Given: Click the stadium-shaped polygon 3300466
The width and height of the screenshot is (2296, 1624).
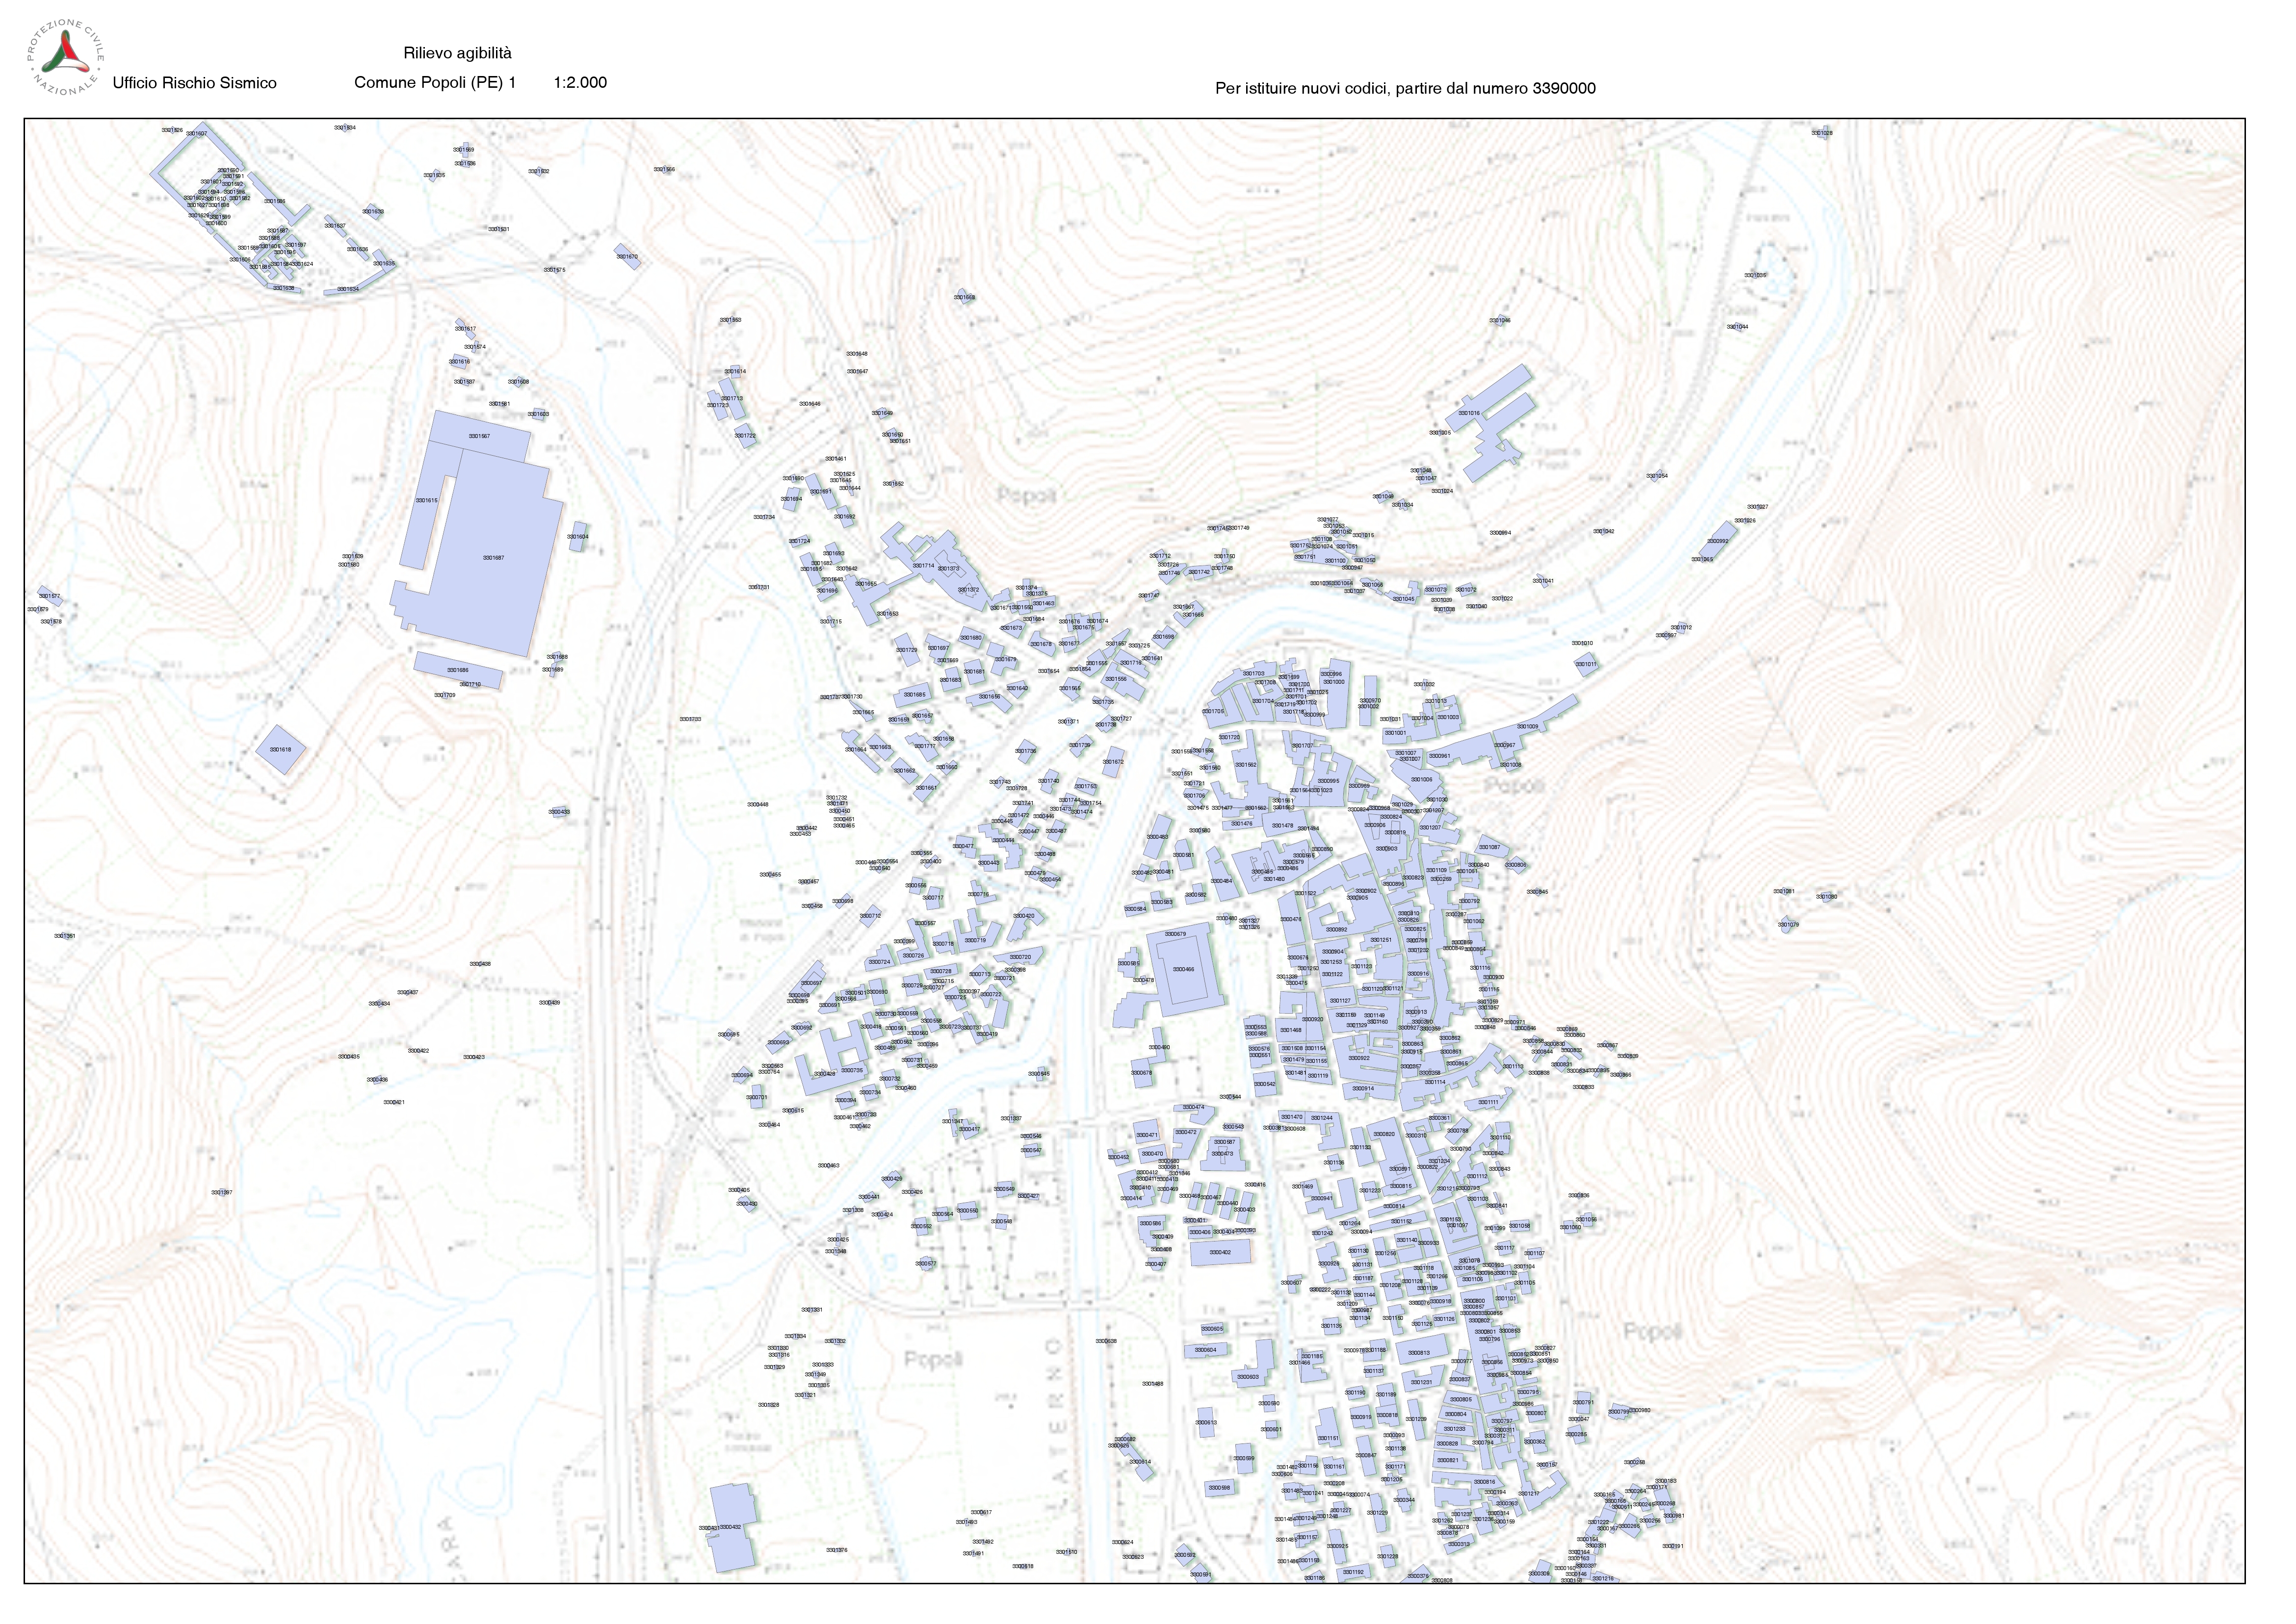Looking at the screenshot, I should tap(1182, 969).
